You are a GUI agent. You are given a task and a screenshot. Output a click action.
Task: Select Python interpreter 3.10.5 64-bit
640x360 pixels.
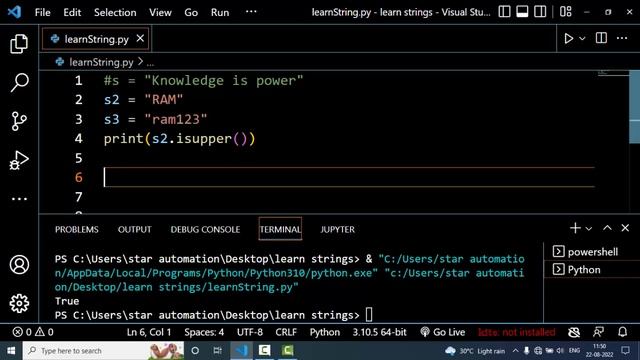click(379, 332)
